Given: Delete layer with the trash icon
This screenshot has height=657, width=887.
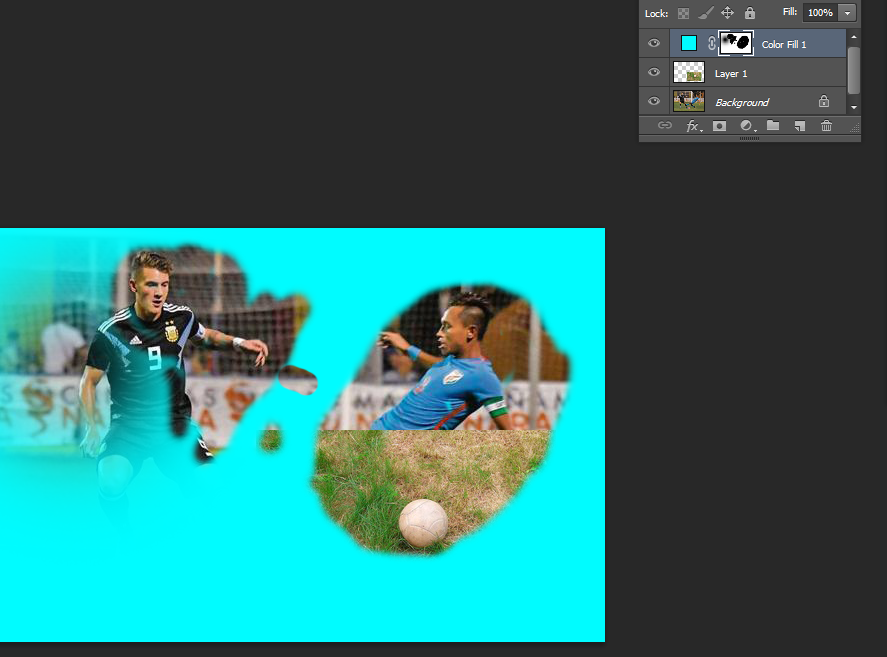Looking at the screenshot, I should click(x=826, y=126).
